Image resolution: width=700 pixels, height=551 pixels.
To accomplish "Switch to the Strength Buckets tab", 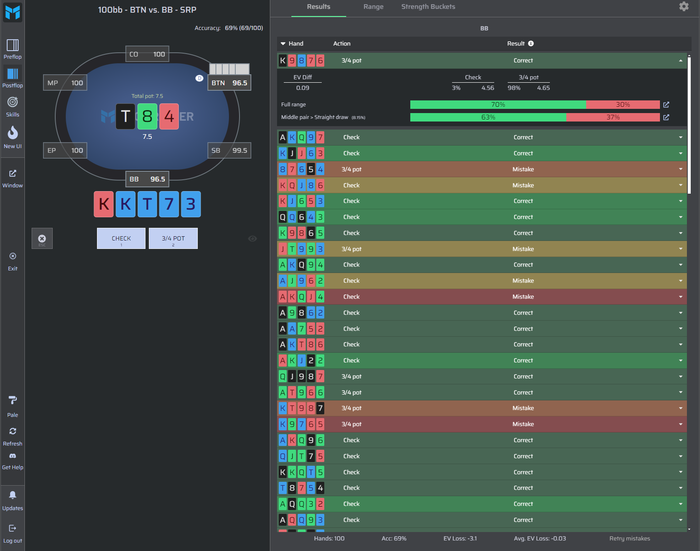I will (x=428, y=7).
